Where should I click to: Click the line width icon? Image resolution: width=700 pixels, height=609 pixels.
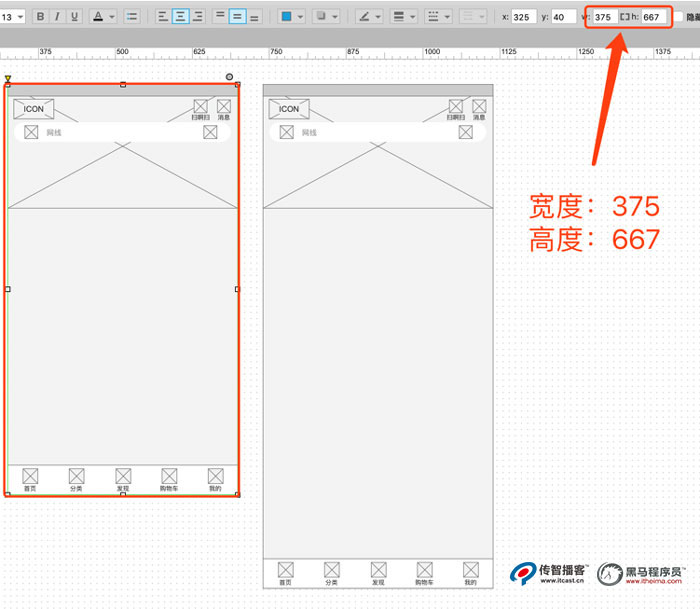click(399, 17)
